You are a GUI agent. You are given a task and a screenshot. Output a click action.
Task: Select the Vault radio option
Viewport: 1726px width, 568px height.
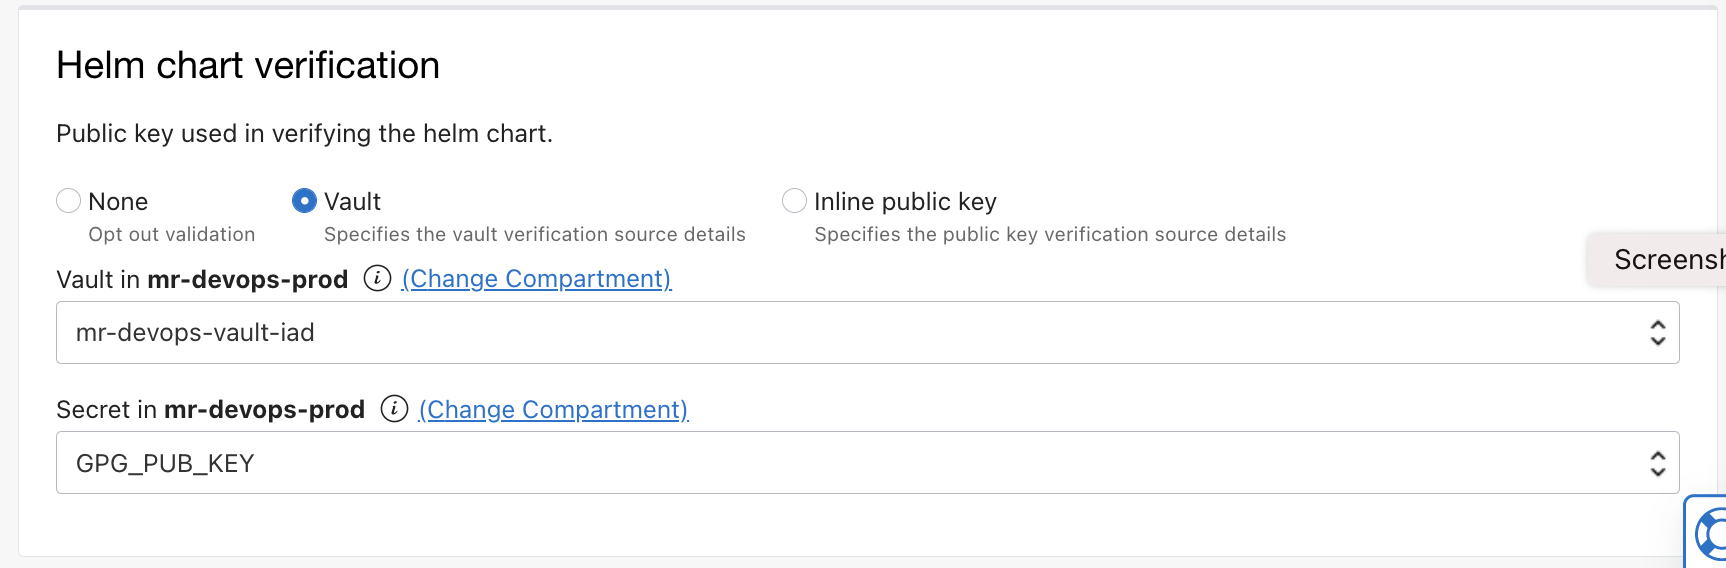point(304,201)
